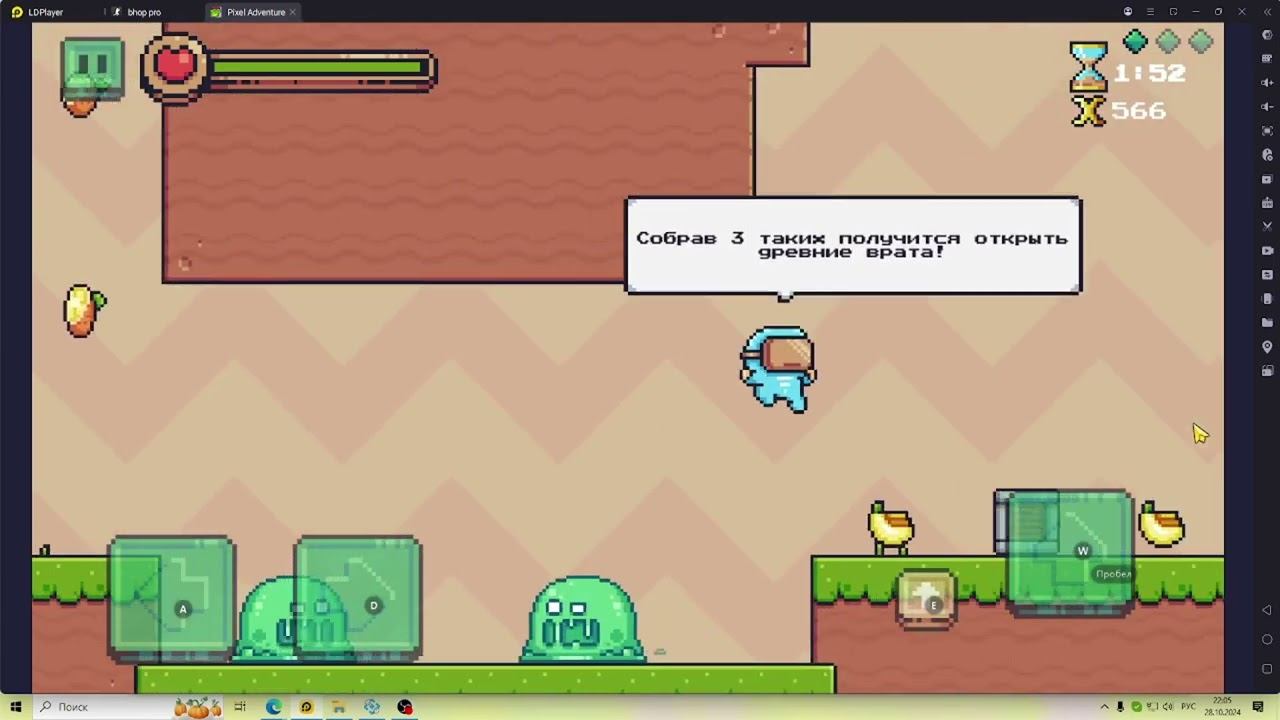The image size is (1280, 720).
Task: Click the shake device sidebar icon
Action: (x=1267, y=299)
